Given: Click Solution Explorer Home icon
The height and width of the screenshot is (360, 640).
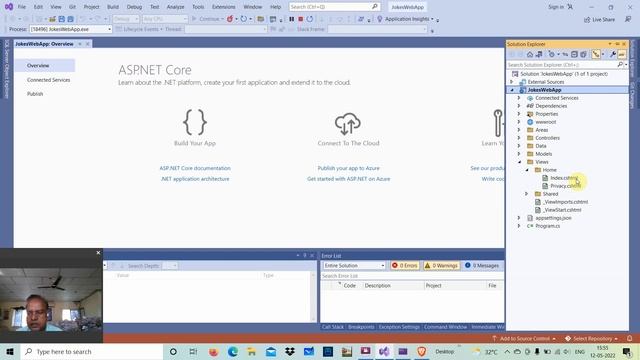Looking at the screenshot, I should click(x=530, y=54).
